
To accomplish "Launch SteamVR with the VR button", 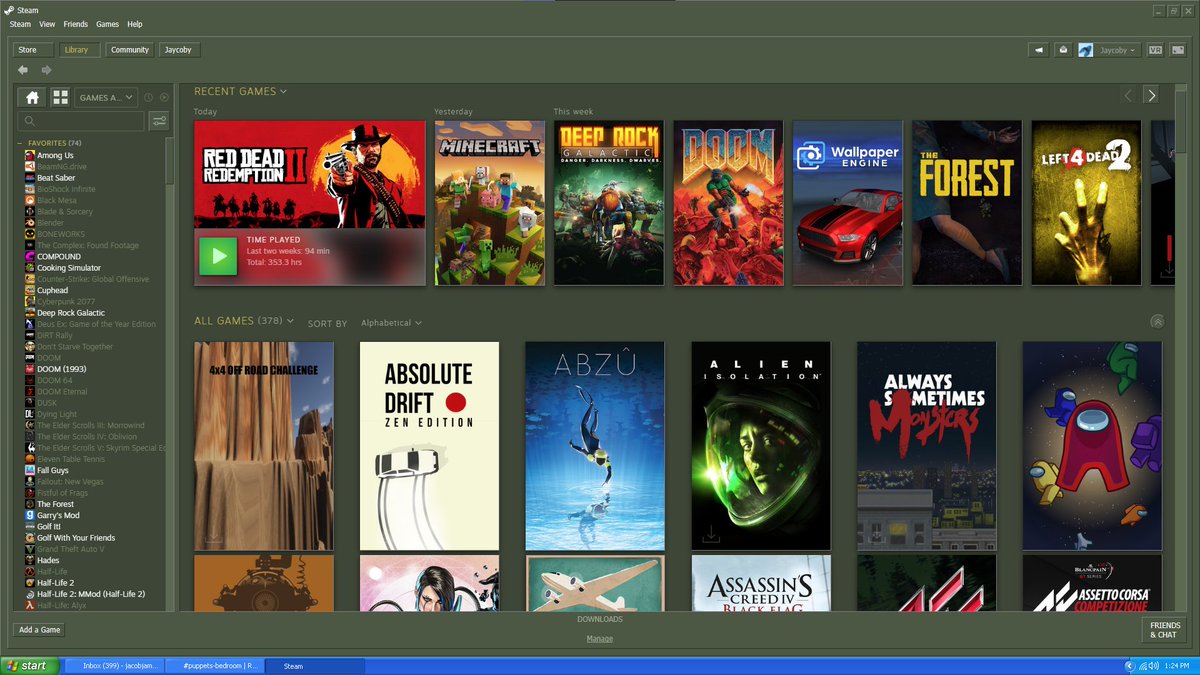I will 1155,49.
